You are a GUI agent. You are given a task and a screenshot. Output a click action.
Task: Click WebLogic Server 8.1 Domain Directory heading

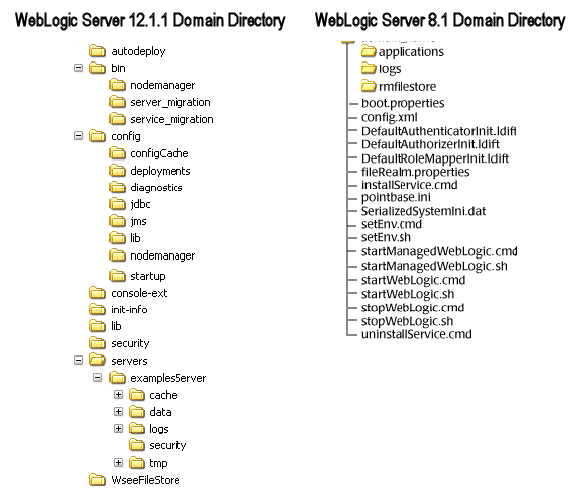(x=440, y=21)
